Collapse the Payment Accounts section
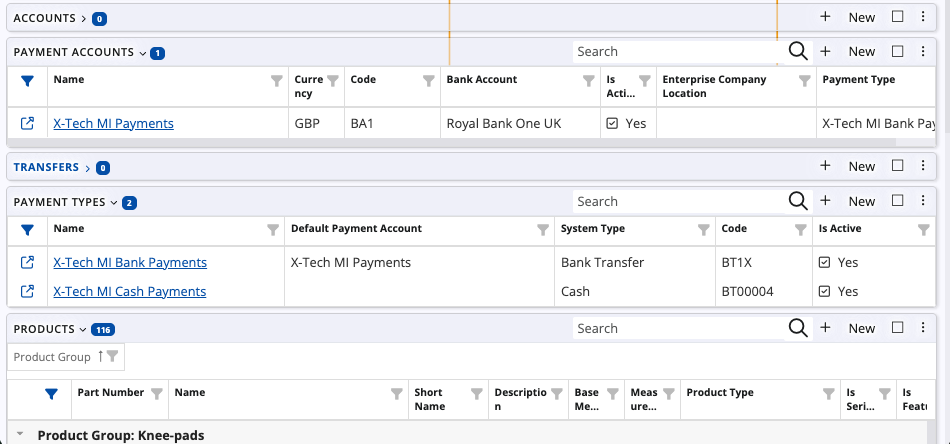This screenshot has width=950, height=444. (143, 52)
